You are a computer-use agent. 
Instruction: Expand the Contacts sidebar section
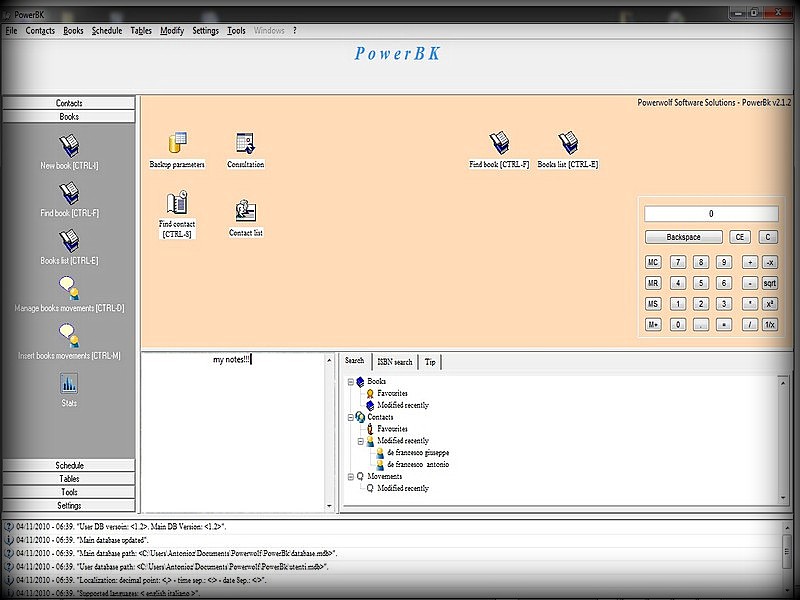(x=69, y=103)
